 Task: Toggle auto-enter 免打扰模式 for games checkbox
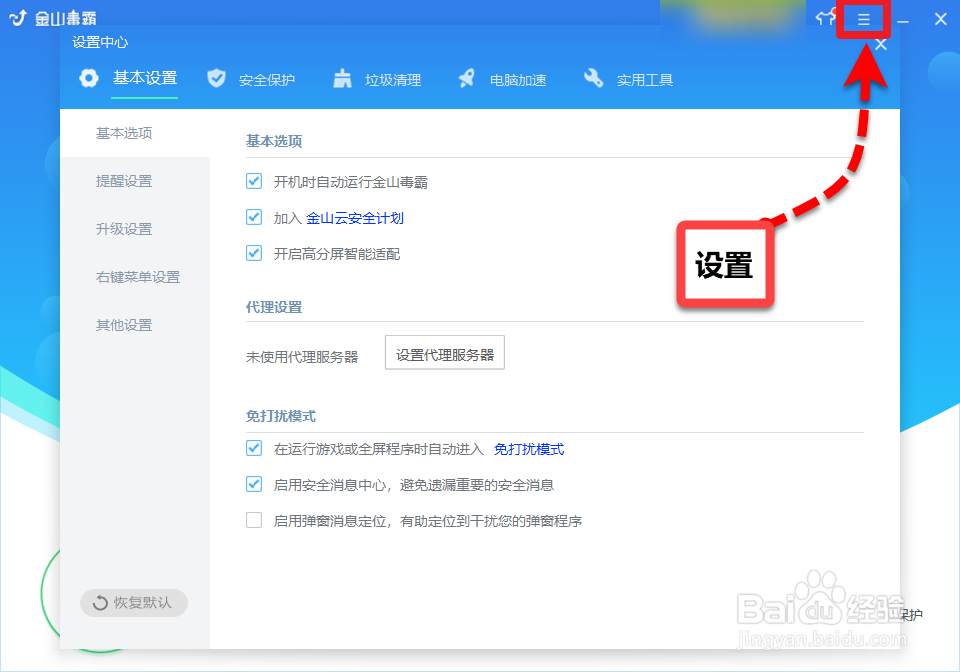(x=254, y=449)
